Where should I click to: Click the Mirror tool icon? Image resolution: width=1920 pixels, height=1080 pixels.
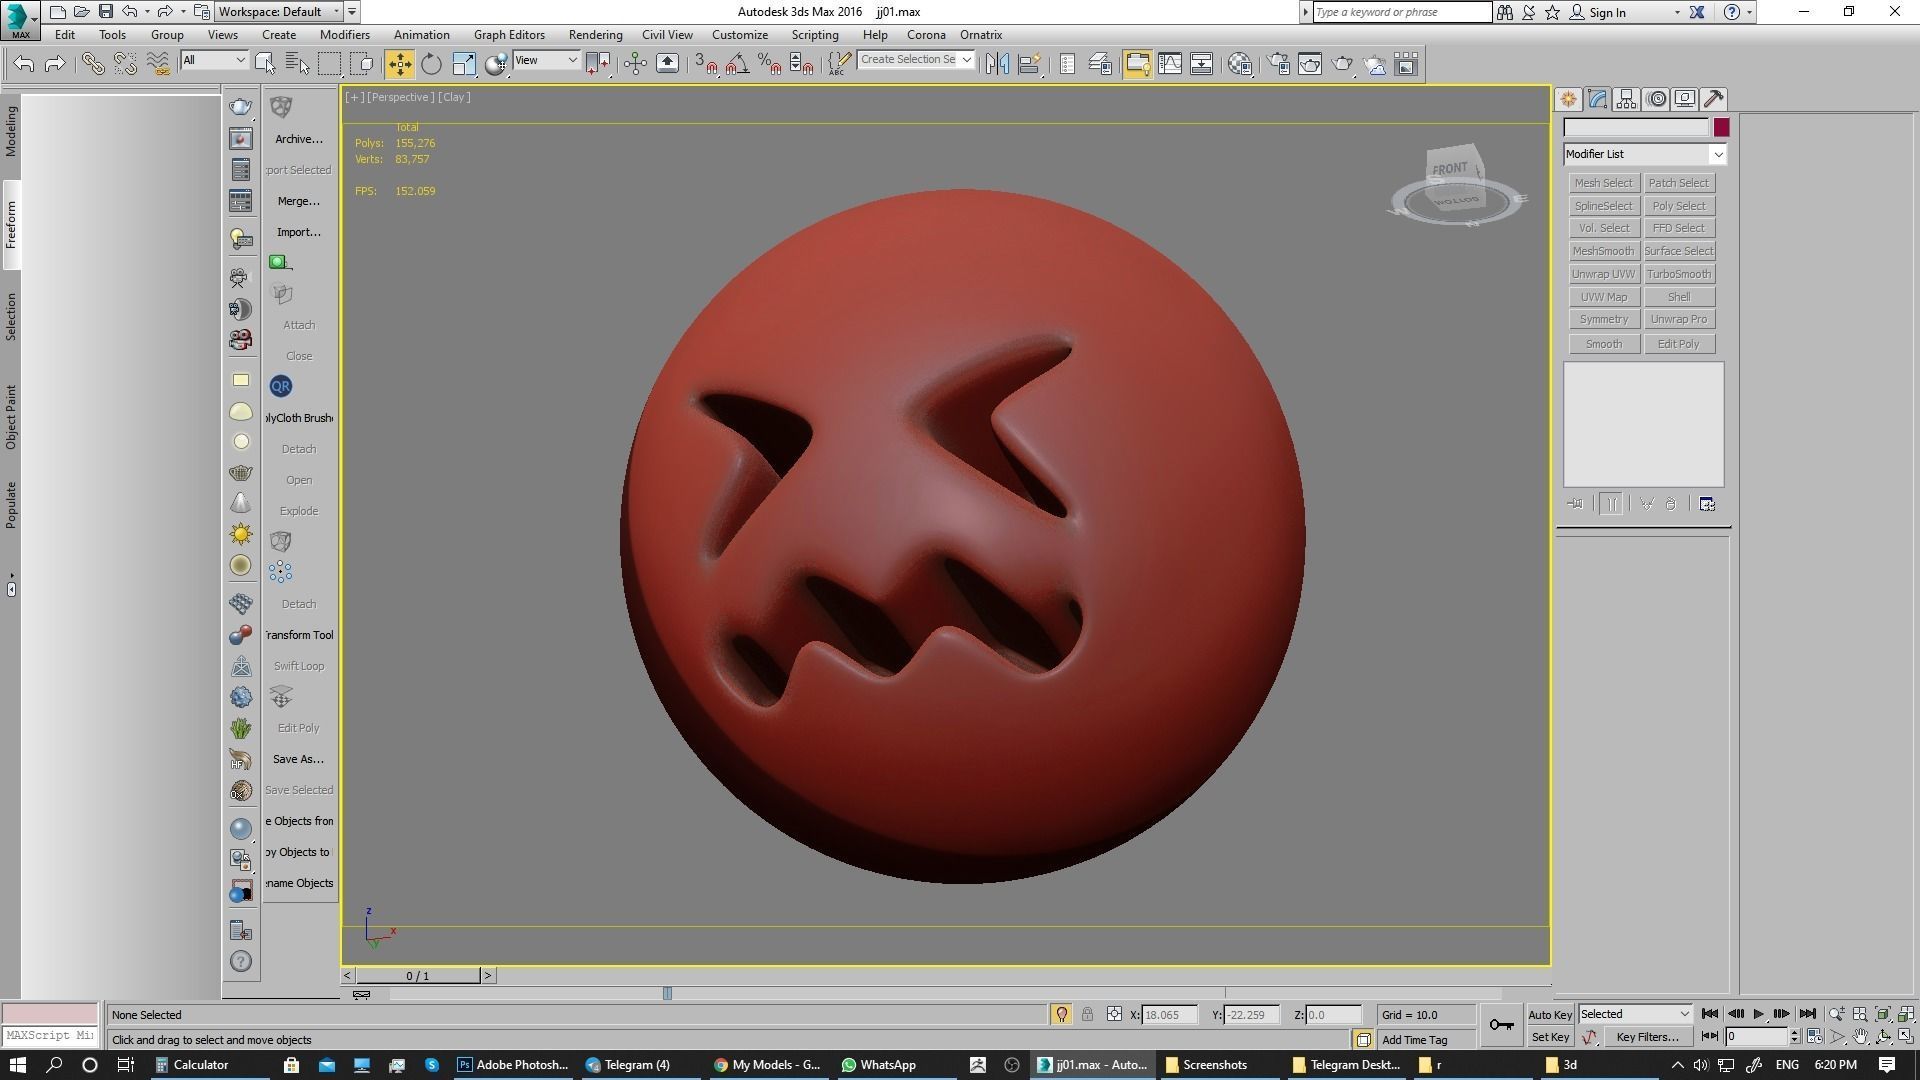point(997,64)
